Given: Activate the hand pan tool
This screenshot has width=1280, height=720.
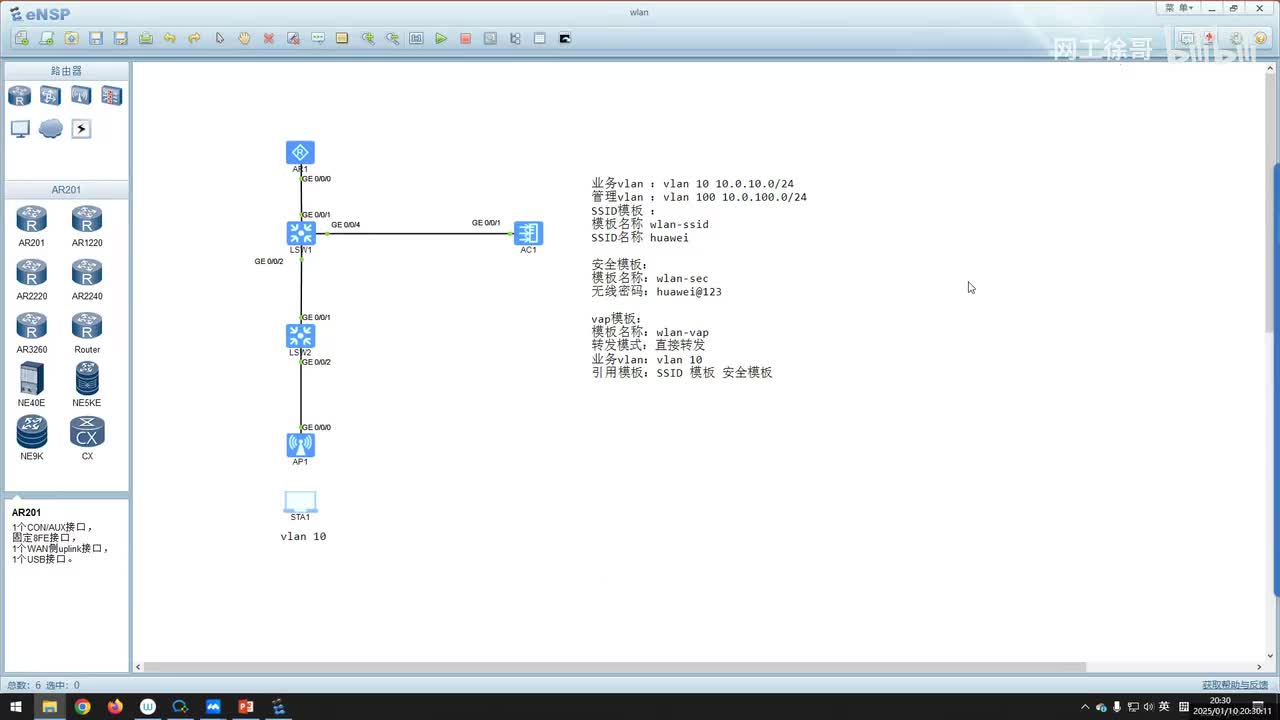Looking at the screenshot, I should coord(244,38).
